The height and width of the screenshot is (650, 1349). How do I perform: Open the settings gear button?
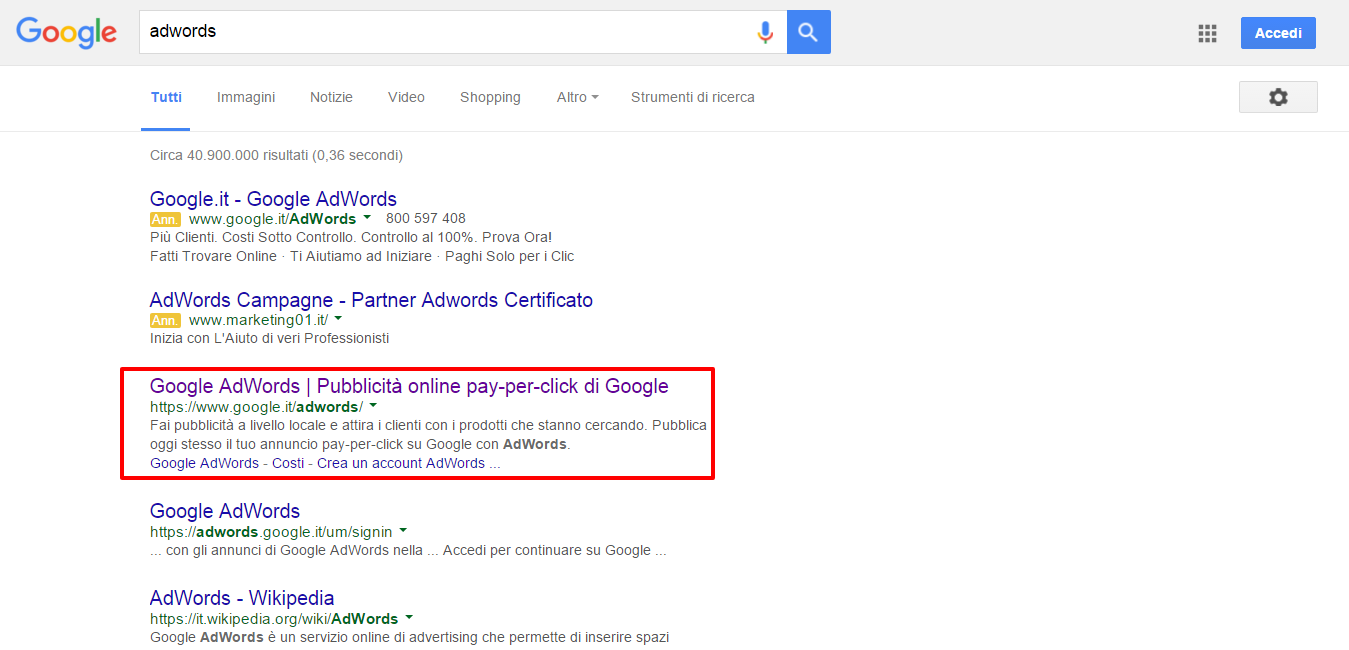1278,97
